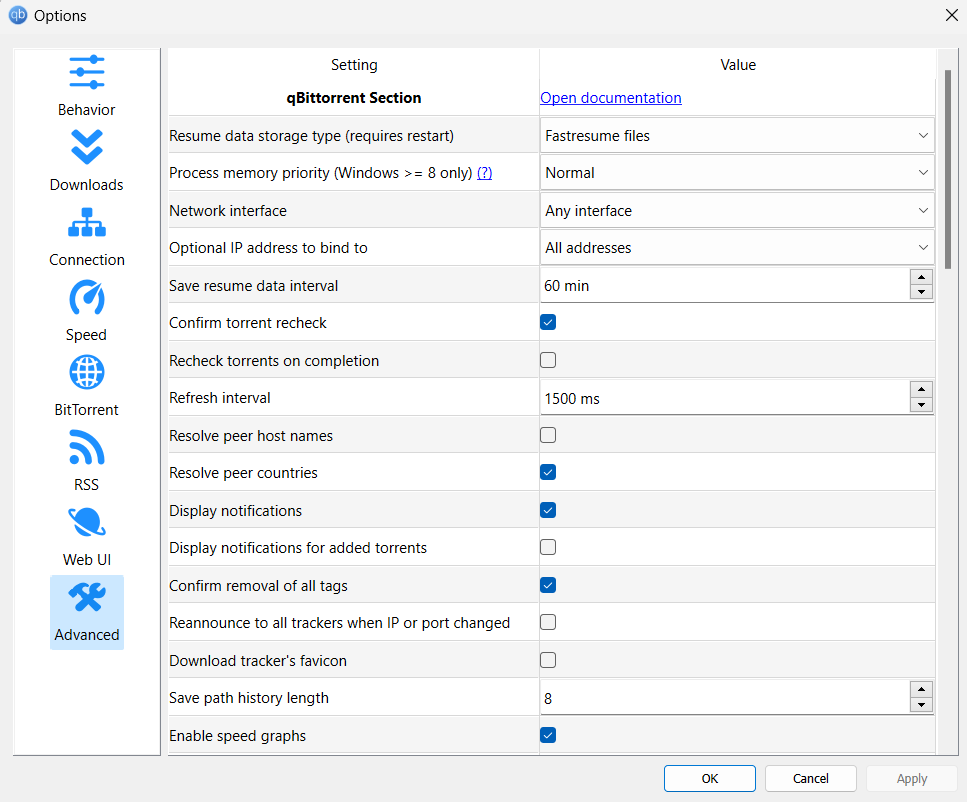Increase Save resume data interval with stepper
The height and width of the screenshot is (802, 967).
tap(921, 279)
